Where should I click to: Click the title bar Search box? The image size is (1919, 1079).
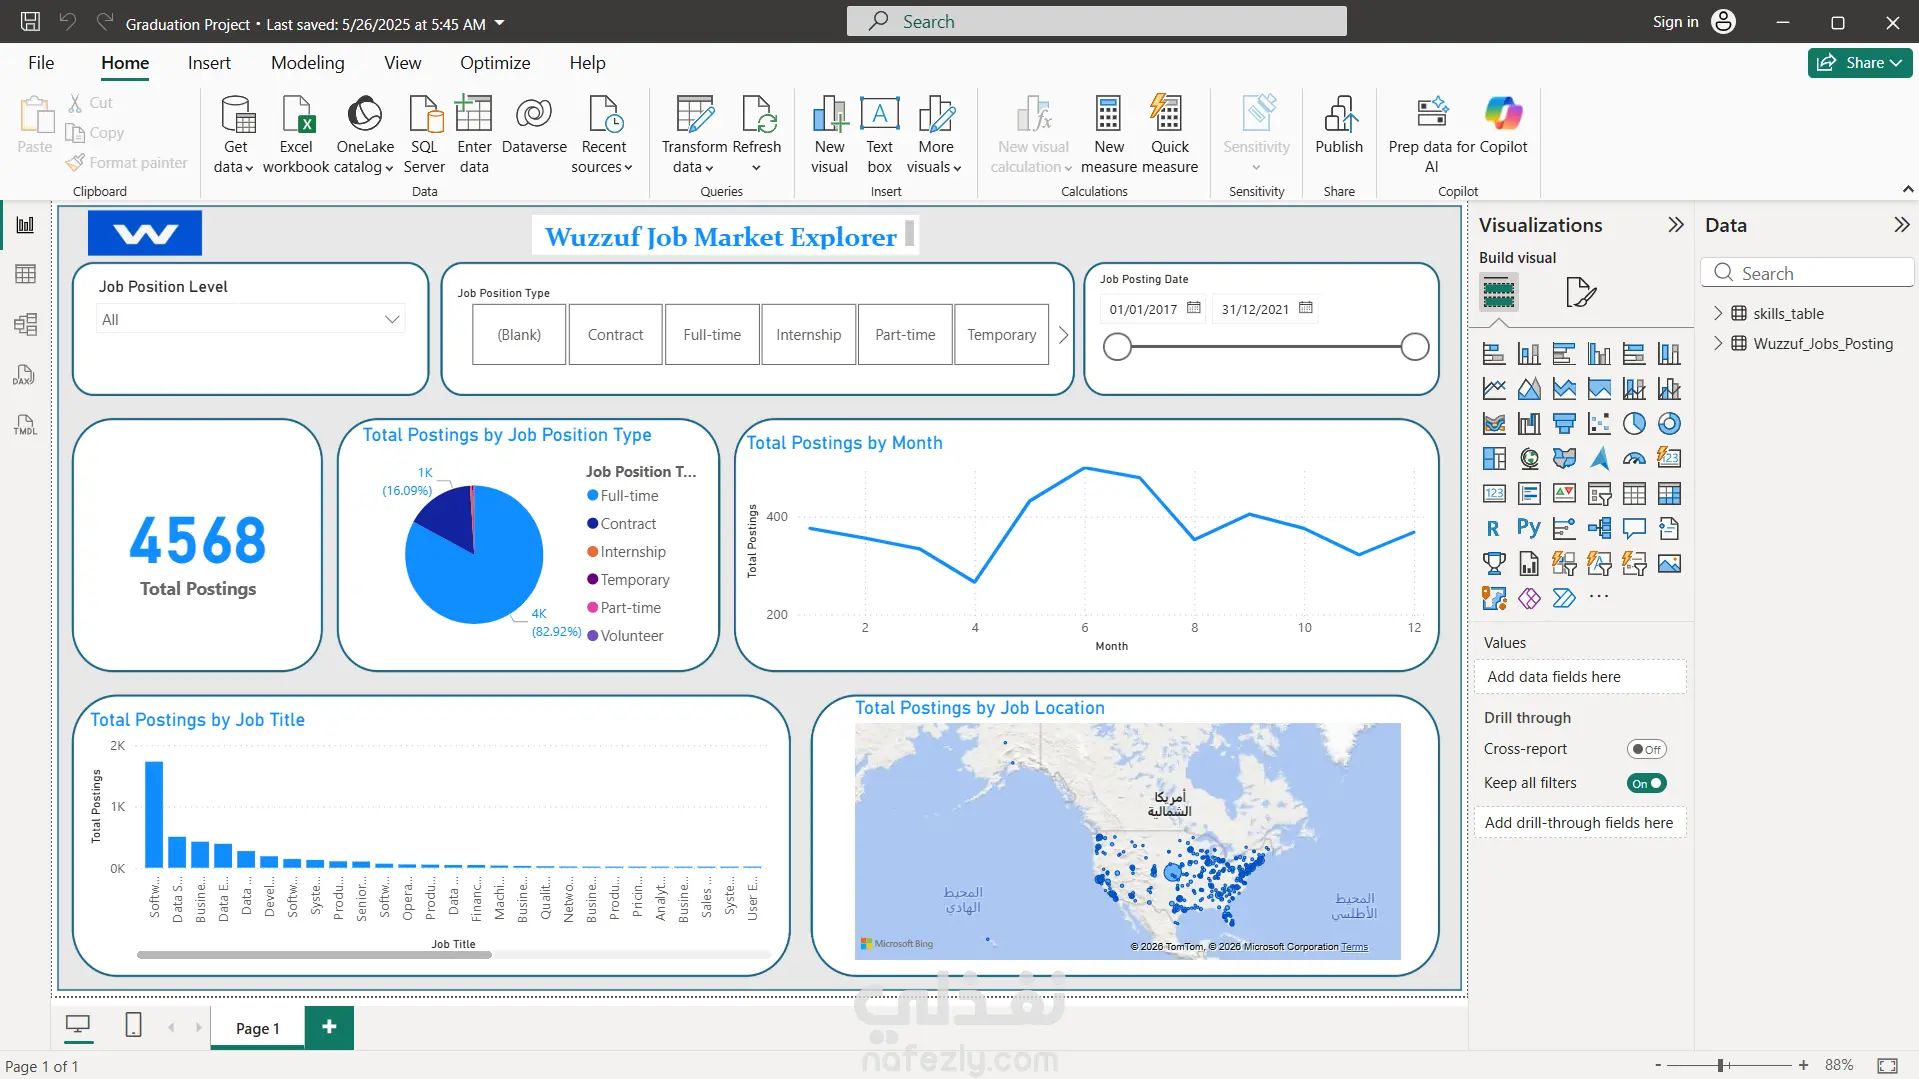(1096, 21)
